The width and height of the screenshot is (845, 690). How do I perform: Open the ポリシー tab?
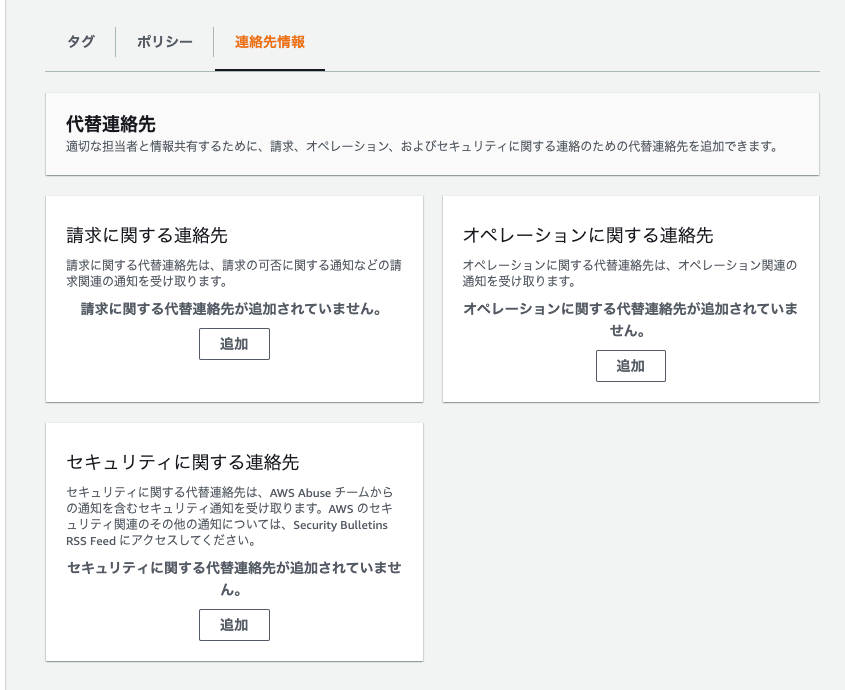click(x=165, y=42)
